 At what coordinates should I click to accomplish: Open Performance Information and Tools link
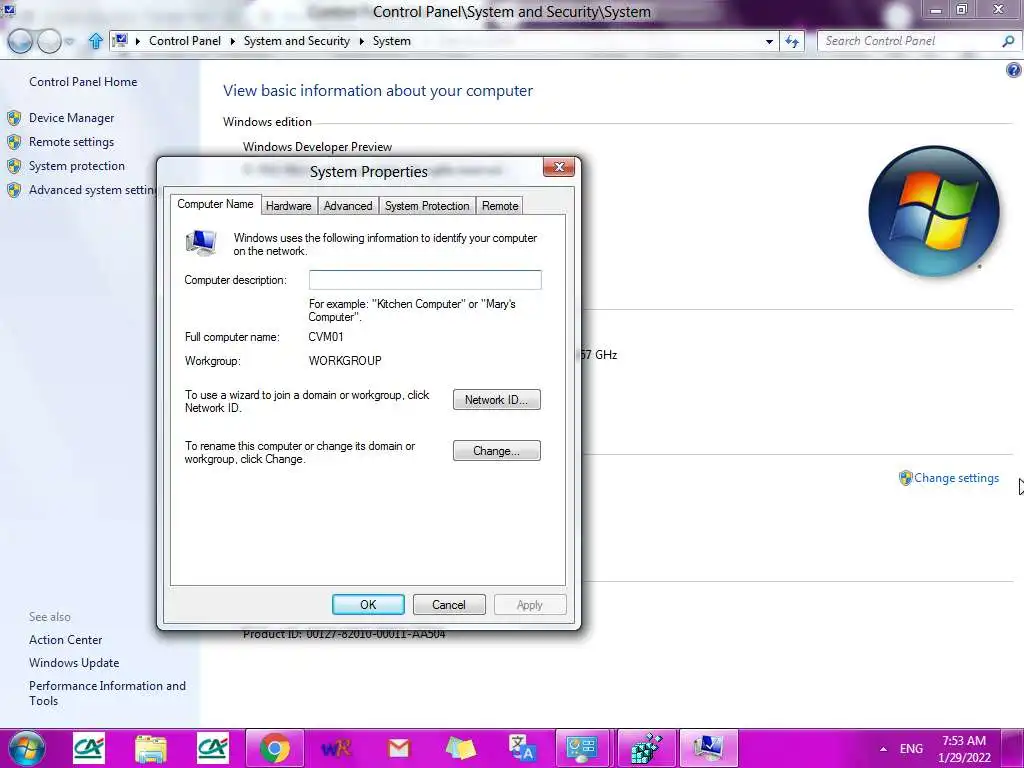click(107, 693)
